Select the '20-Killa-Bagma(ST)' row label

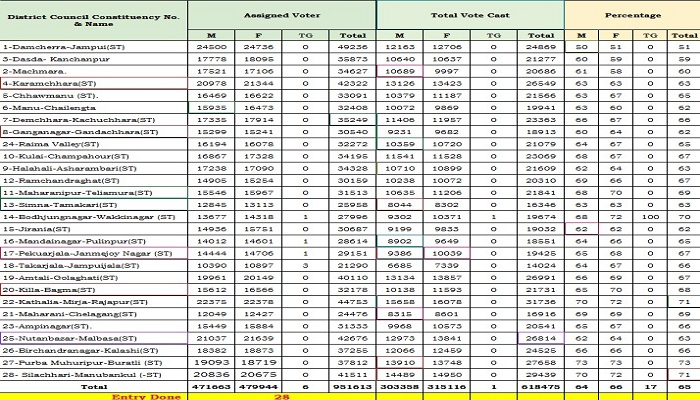(42, 291)
